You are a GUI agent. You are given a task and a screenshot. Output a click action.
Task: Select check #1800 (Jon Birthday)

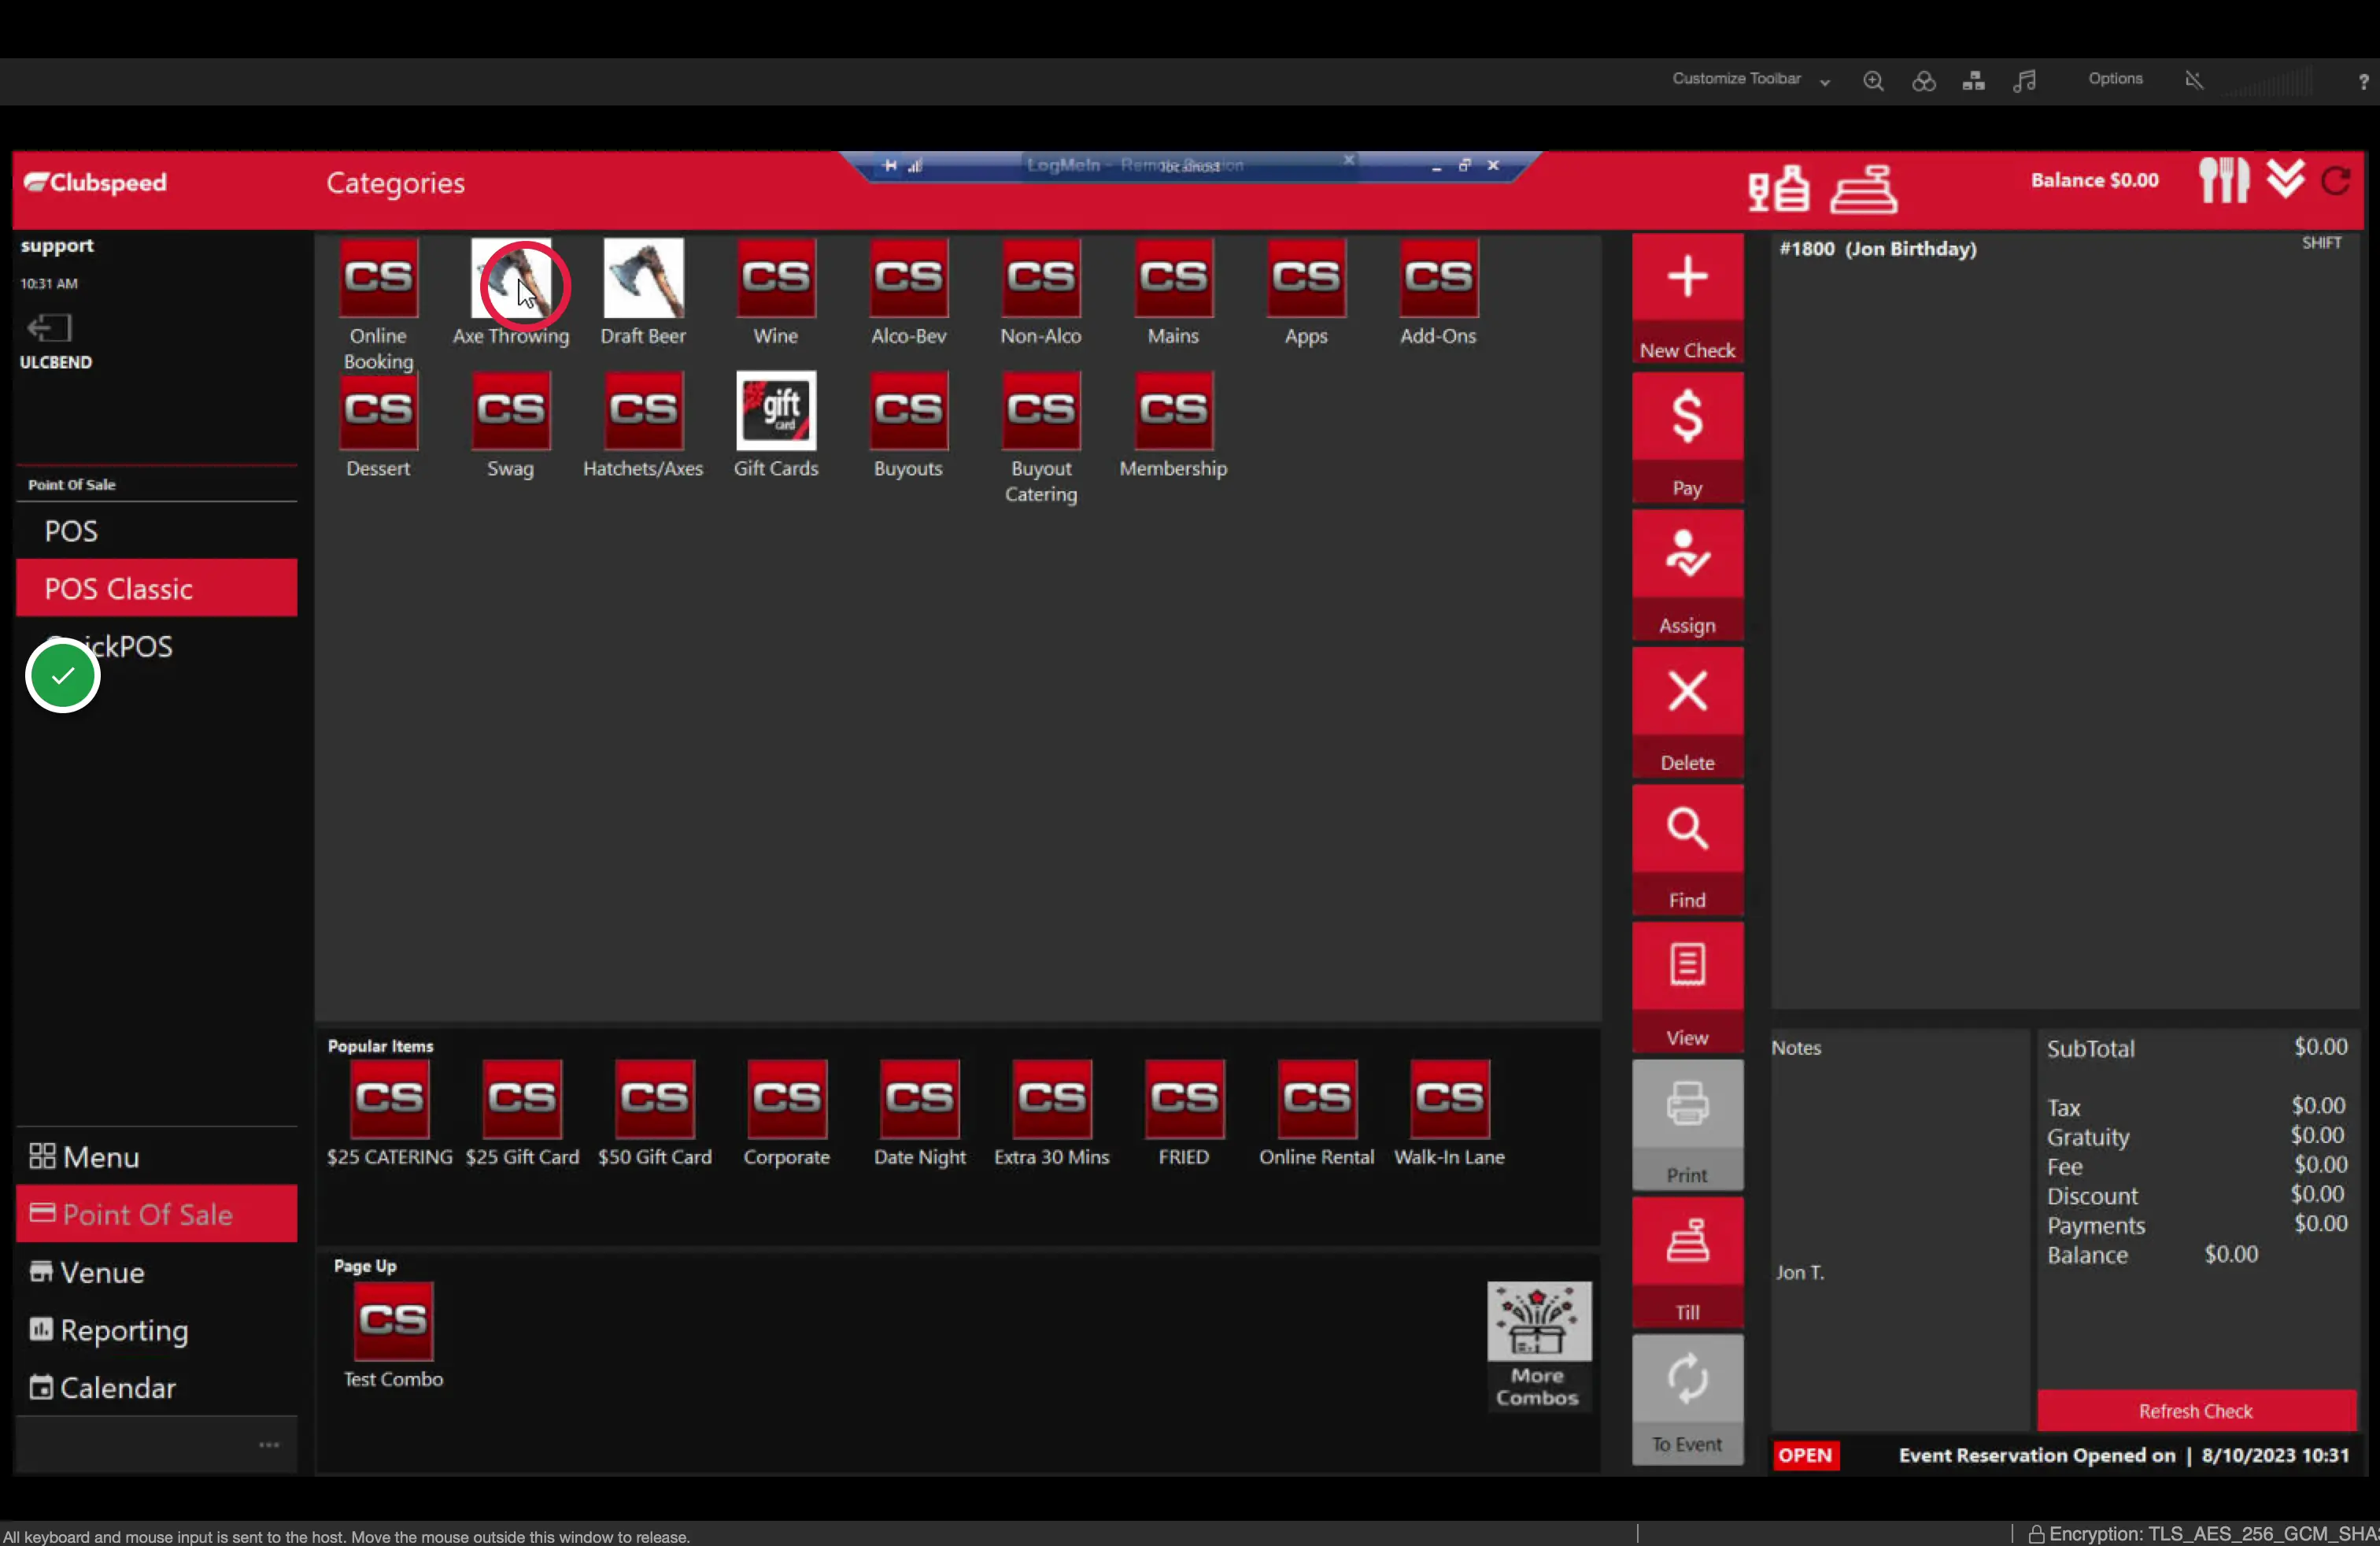point(1878,249)
